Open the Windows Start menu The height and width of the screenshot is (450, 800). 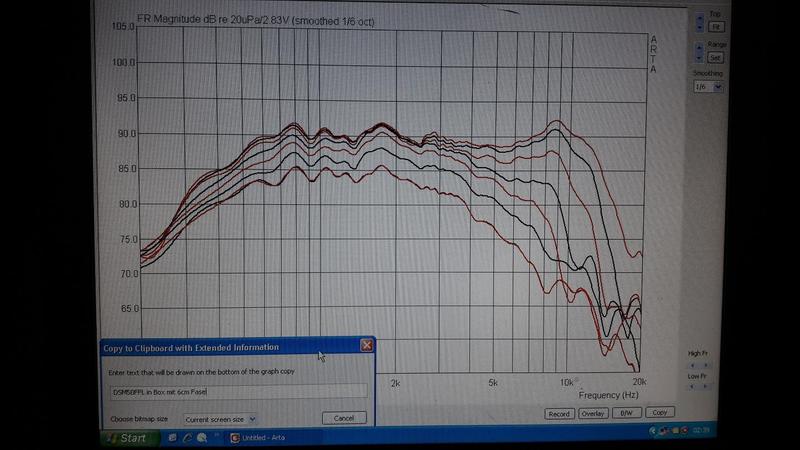point(128,438)
